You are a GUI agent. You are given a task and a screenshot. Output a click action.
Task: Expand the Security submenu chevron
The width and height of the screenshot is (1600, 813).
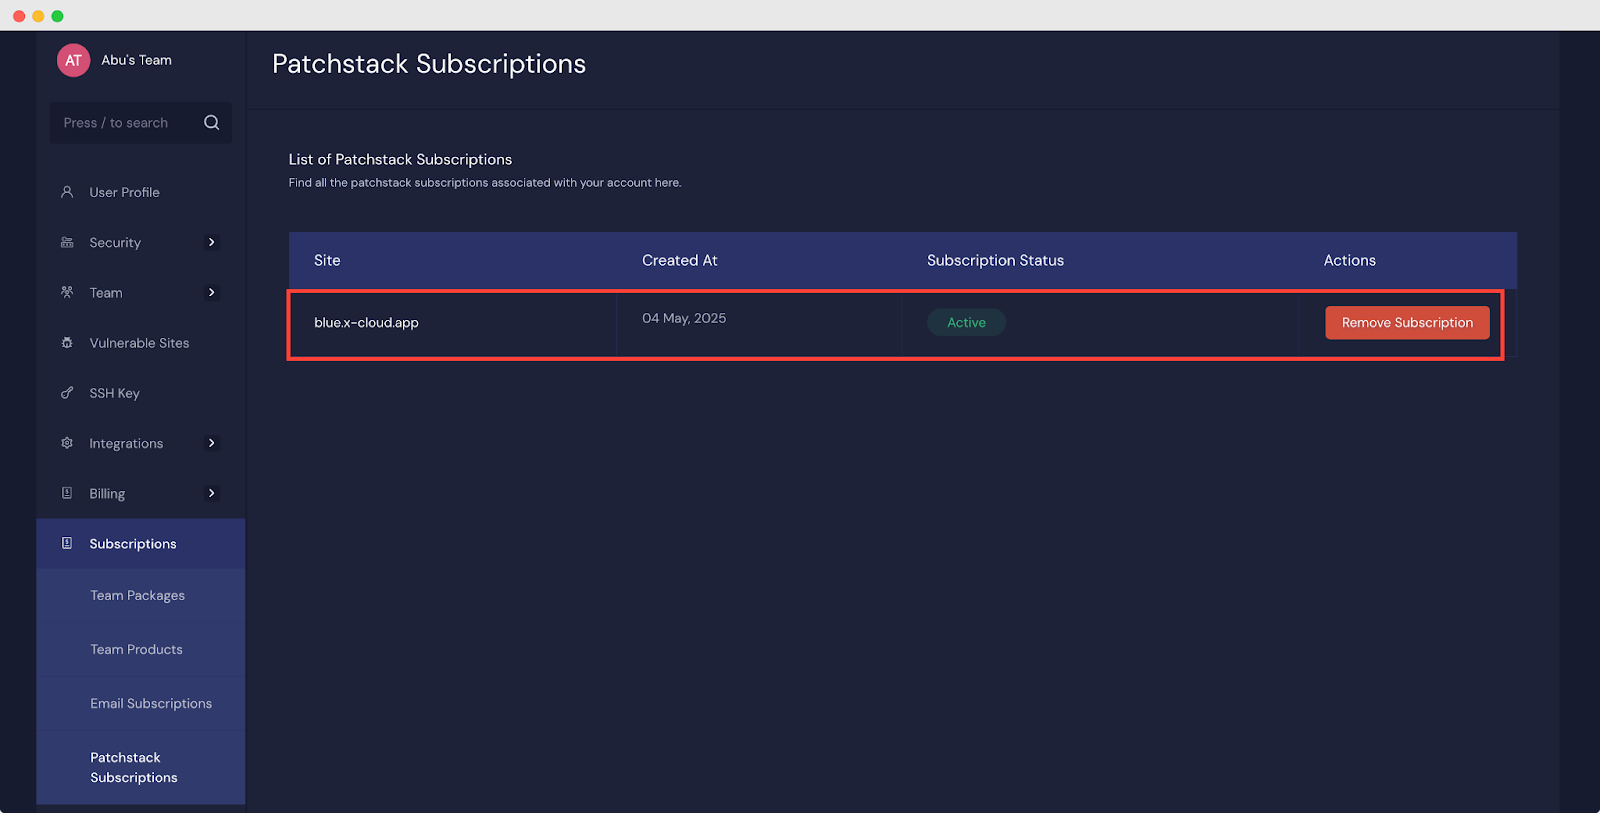(211, 242)
